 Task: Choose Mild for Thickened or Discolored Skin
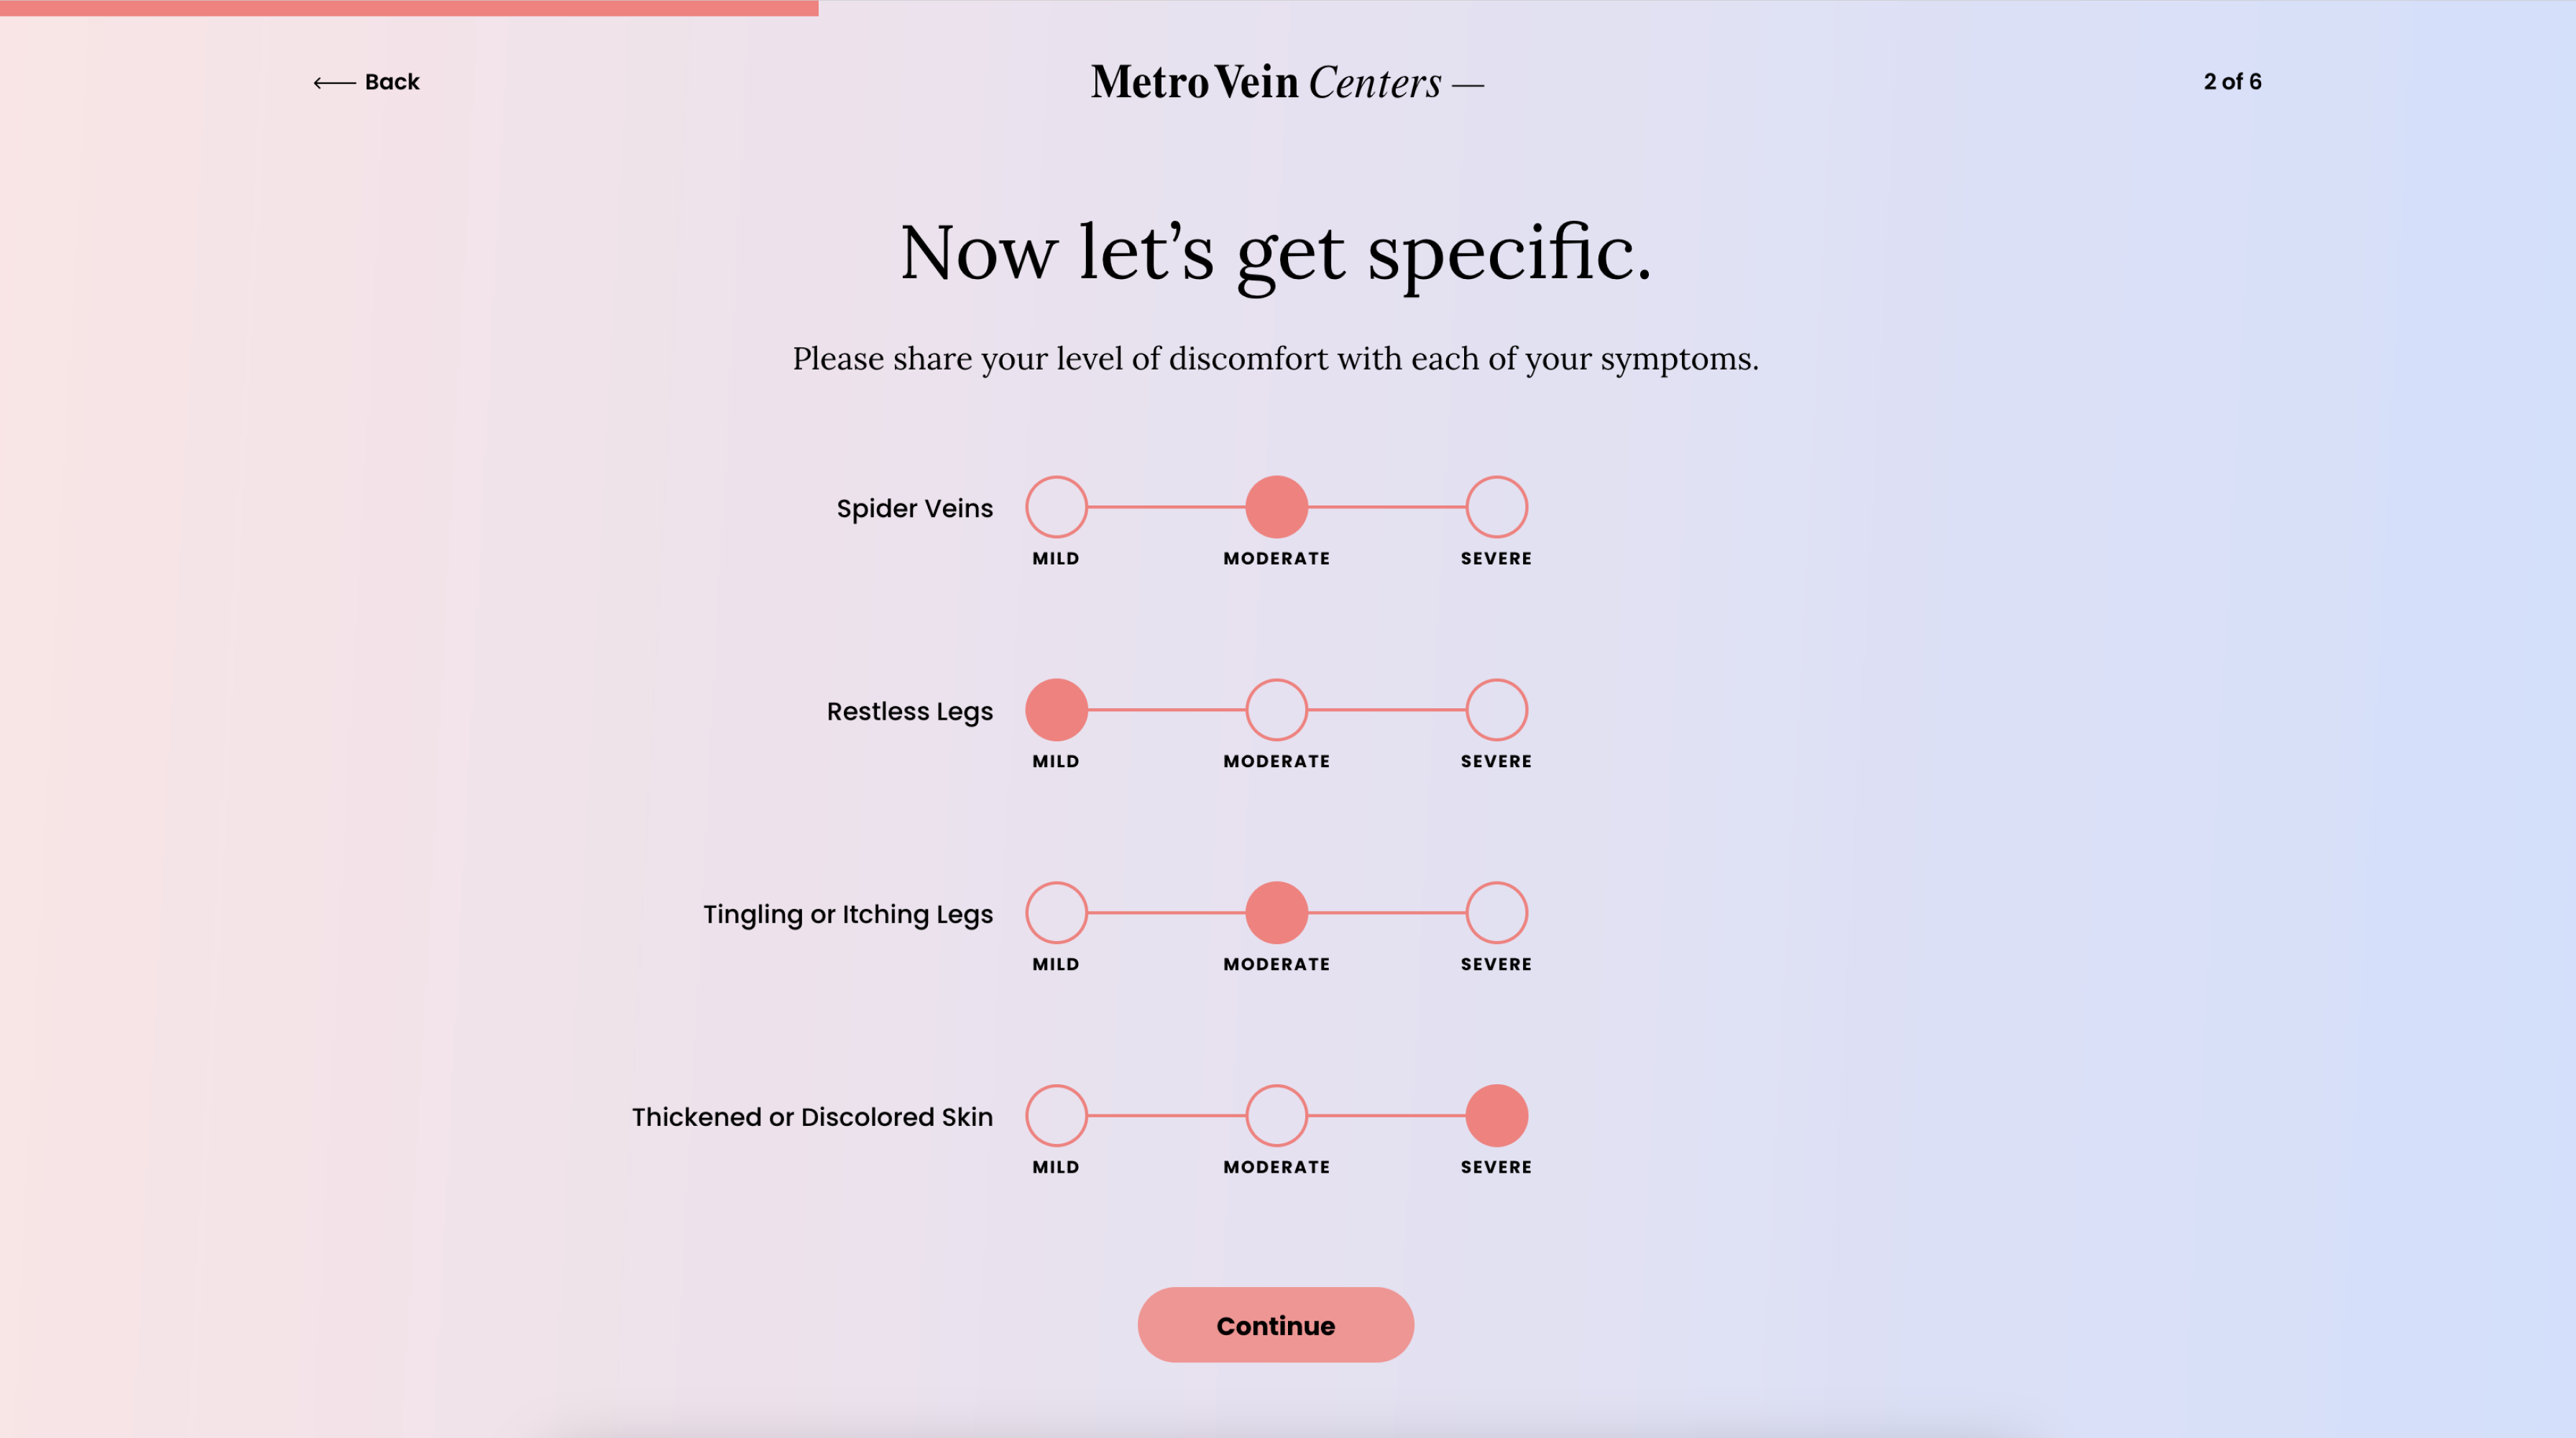pos(1056,1116)
